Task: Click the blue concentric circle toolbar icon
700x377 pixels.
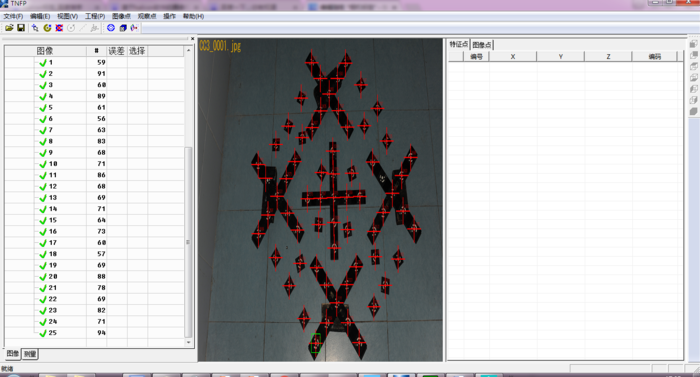Action: pyautogui.click(x=111, y=28)
